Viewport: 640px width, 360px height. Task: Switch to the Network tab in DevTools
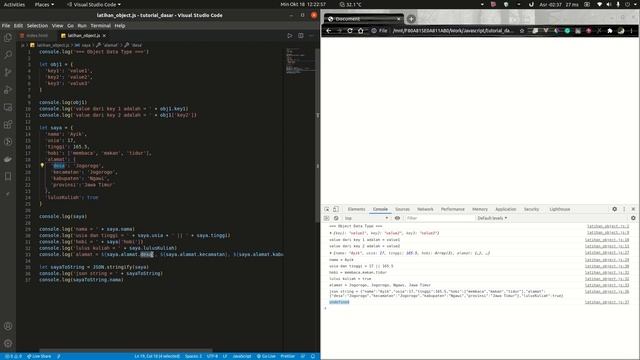425,209
